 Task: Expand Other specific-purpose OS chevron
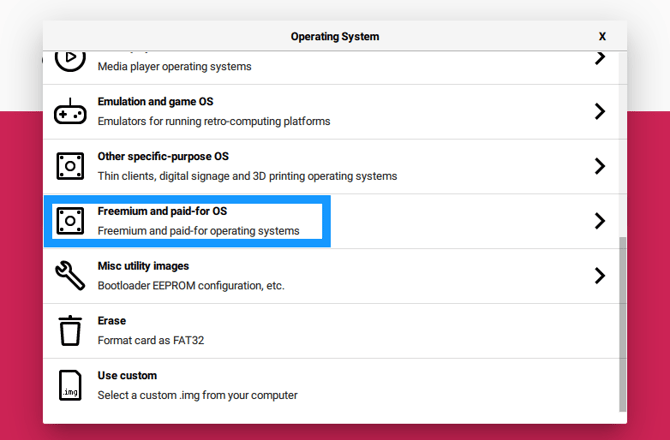tap(600, 166)
